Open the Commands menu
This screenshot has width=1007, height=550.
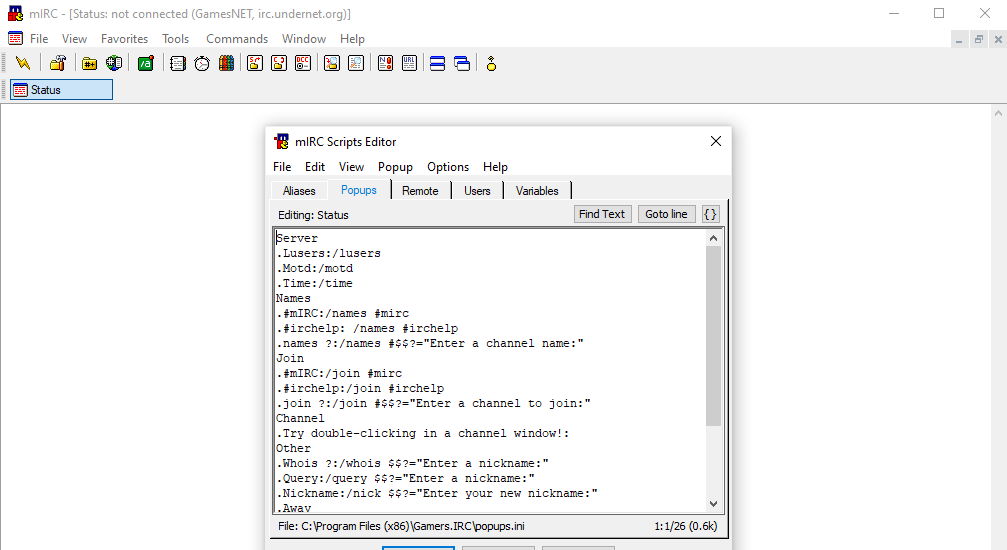[236, 39]
